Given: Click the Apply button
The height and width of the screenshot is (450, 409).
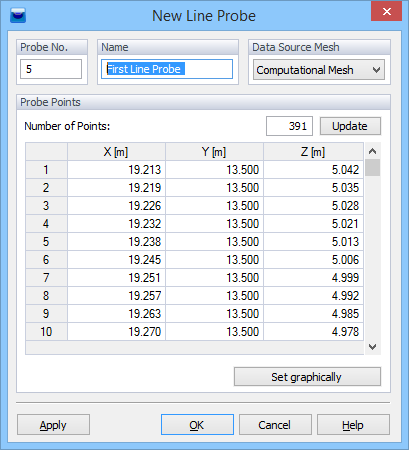Looking at the screenshot, I should click(x=53, y=425).
